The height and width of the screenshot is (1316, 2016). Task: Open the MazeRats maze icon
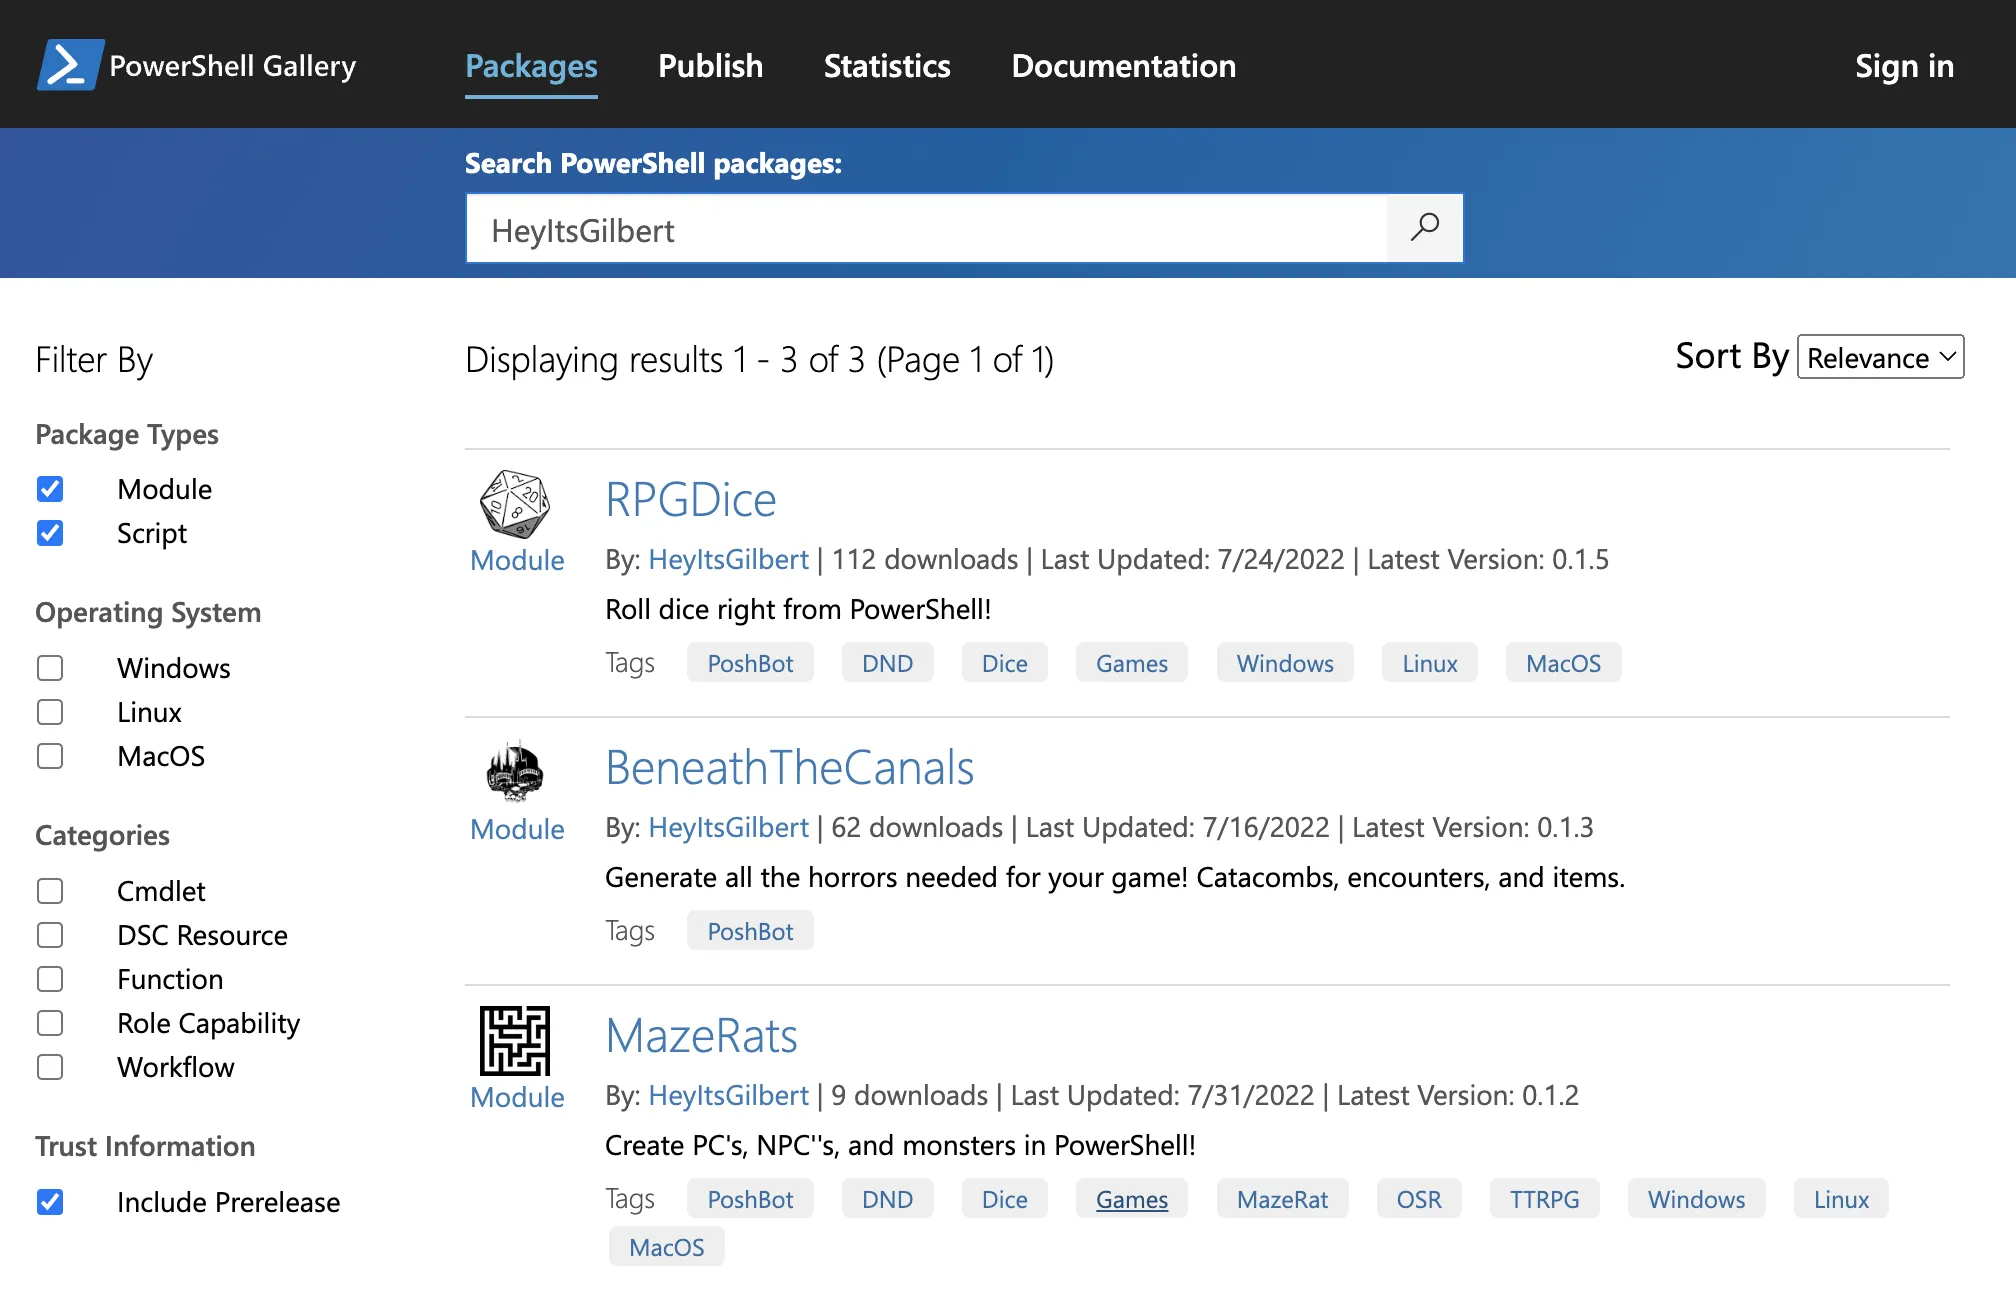(x=515, y=1041)
